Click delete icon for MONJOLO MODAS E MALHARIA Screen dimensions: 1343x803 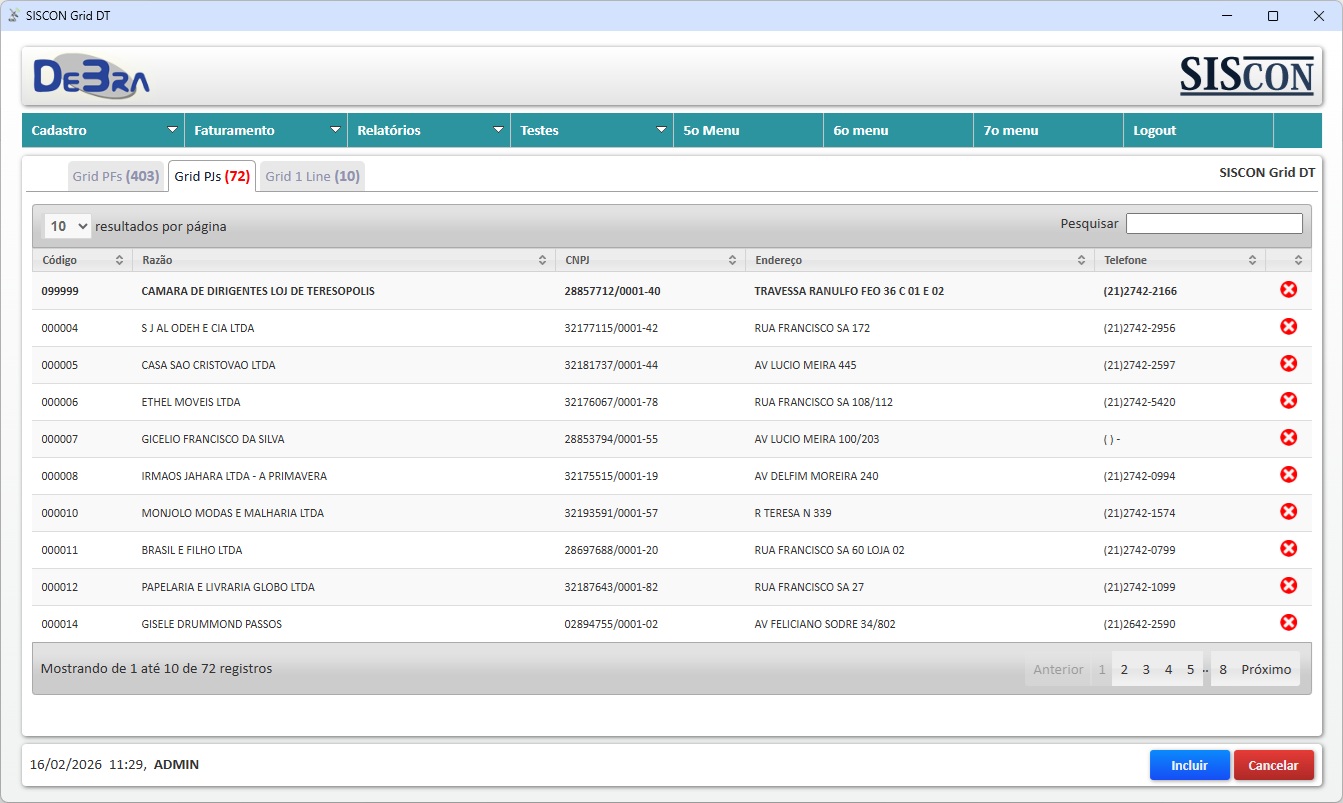1288,512
